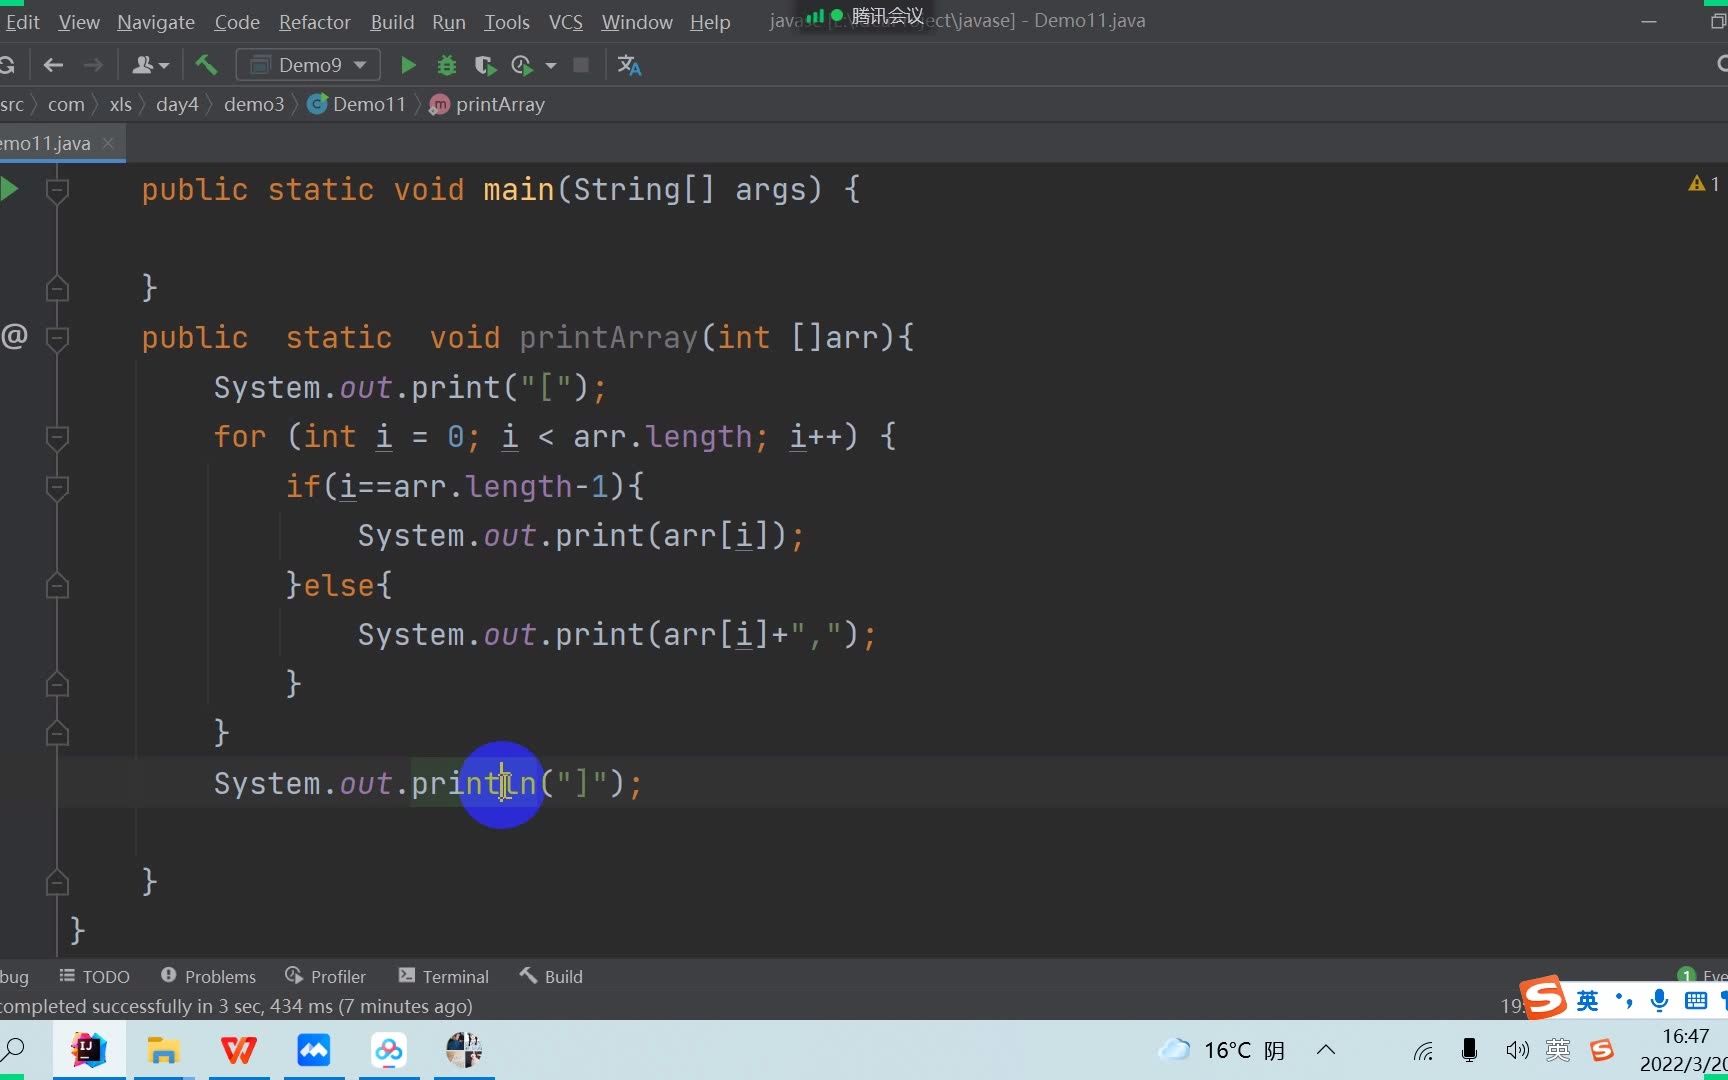Build project with the hammer icon
The width and height of the screenshot is (1728, 1080).
[206, 65]
